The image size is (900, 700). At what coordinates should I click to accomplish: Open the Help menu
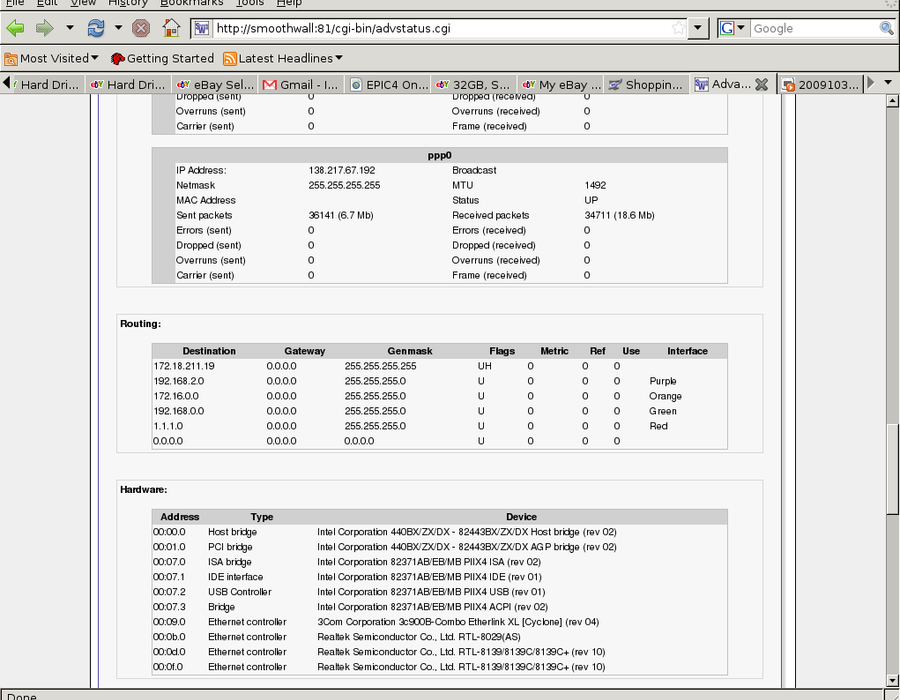point(289,3)
